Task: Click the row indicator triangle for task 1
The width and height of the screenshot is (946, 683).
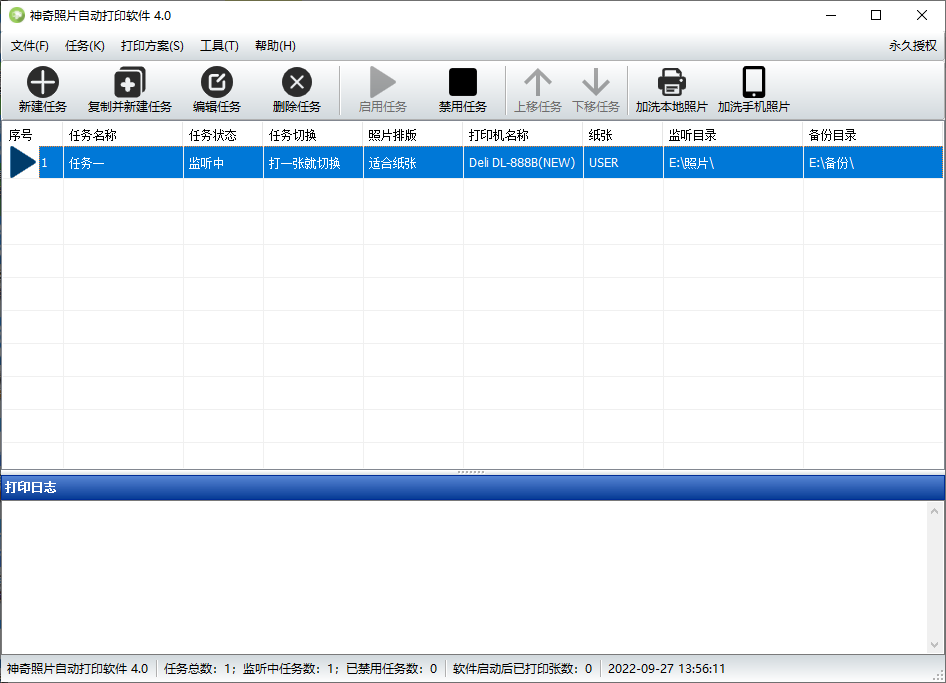Action: pyautogui.click(x=23, y=162)
